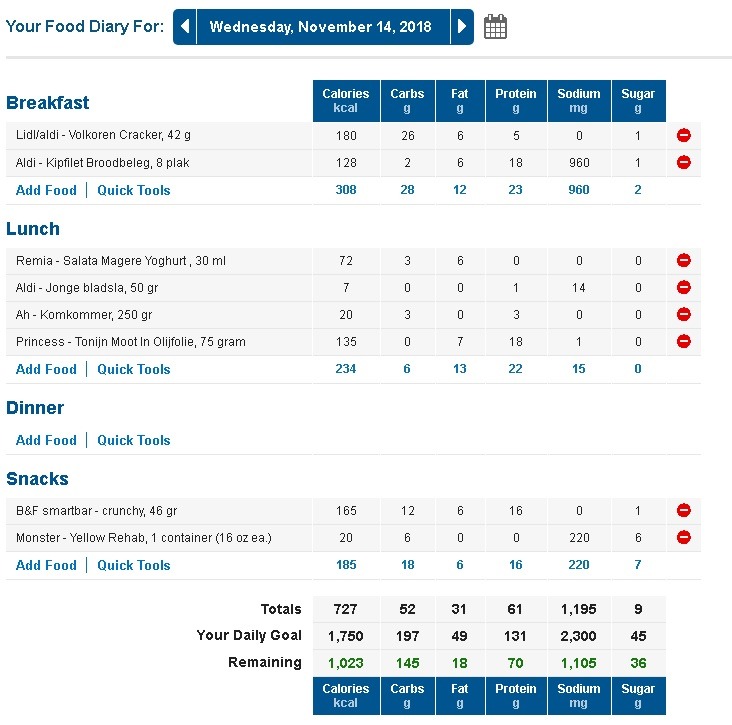Go to the next day arrow
Screen dimensions: 732x725
pos(461,27)
